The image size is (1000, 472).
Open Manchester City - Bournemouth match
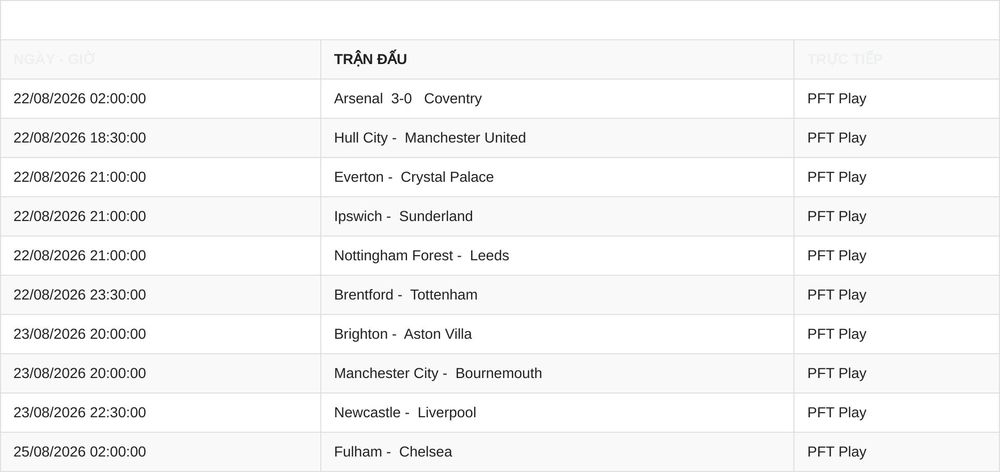coord(438,373)
